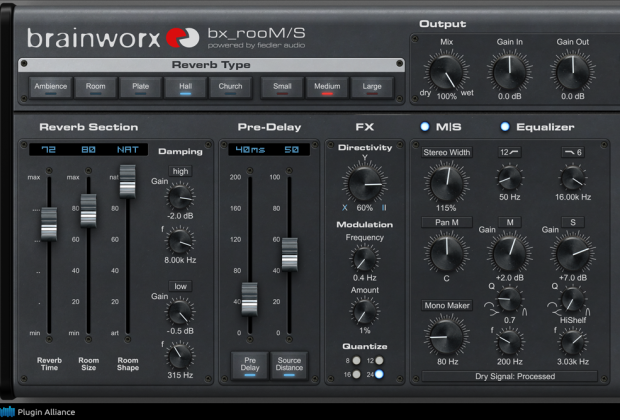Click the M channel label box
Image resolution: width=620 pixels, height=420 pixels.
coord(509,223)
